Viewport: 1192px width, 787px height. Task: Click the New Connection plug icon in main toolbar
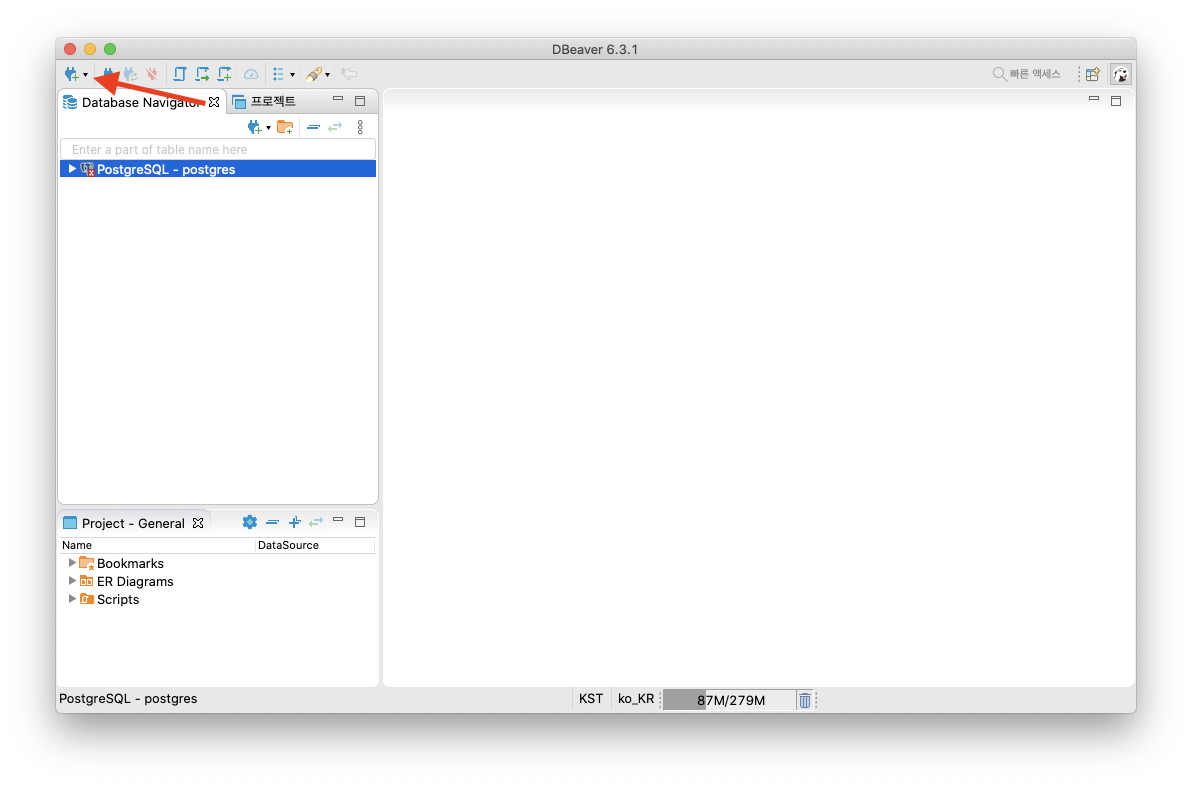coord(71,74)
